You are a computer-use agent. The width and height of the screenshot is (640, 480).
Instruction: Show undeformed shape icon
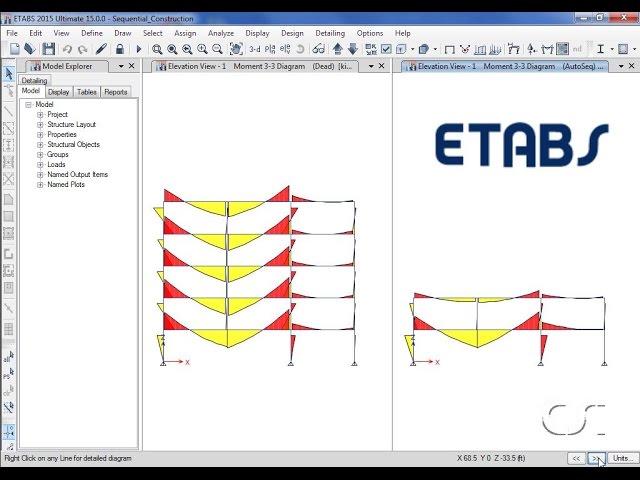click(x=449, y=49)
